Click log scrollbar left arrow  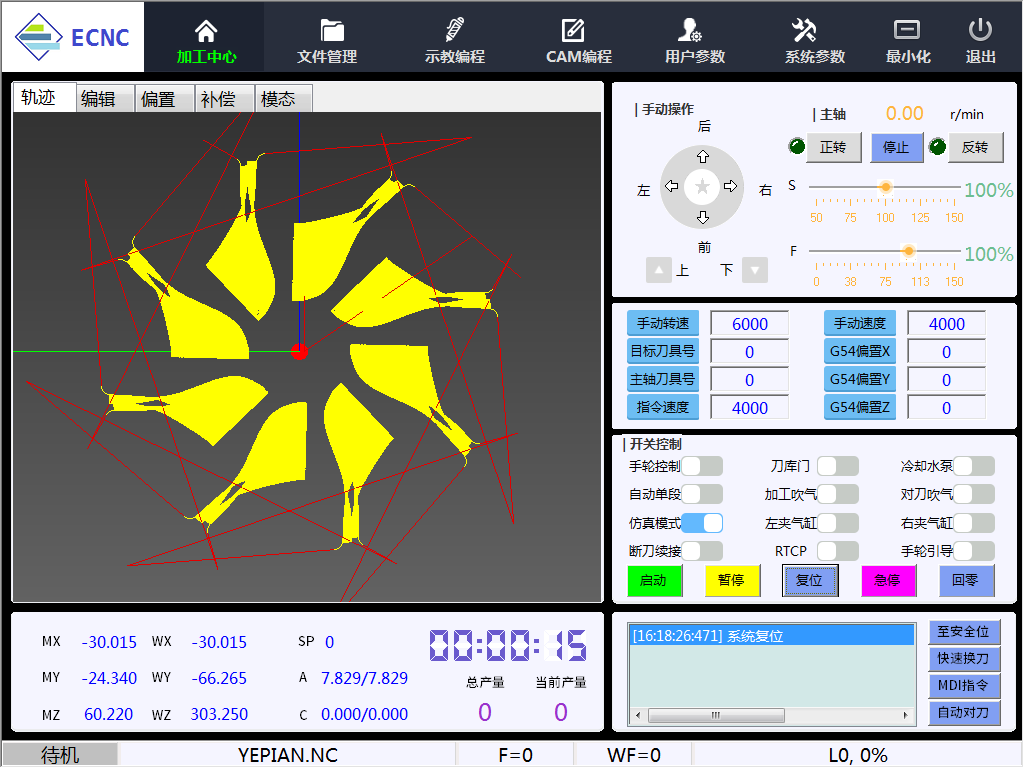click(638, 714)
